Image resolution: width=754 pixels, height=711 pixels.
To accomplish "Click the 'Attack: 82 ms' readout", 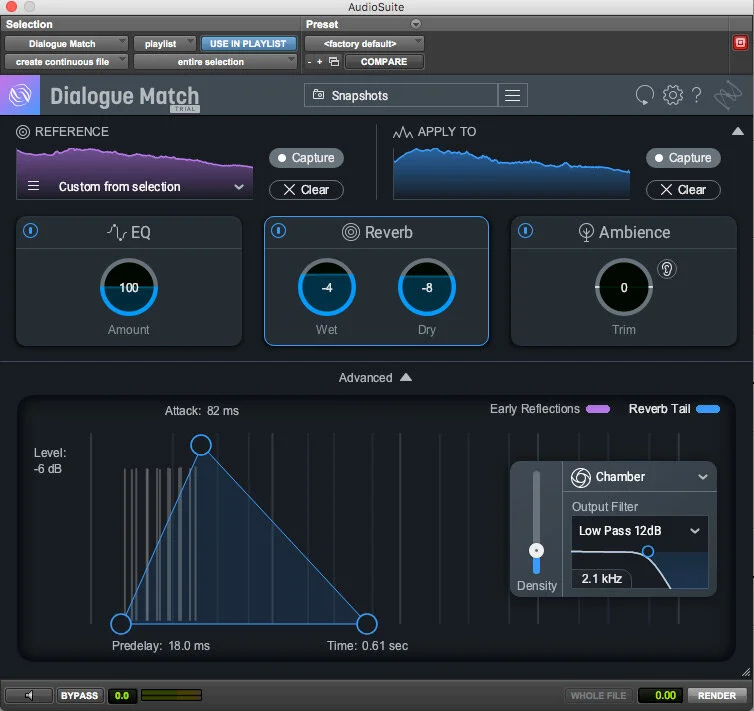I will pyautogui.click(x=201, y=411).
